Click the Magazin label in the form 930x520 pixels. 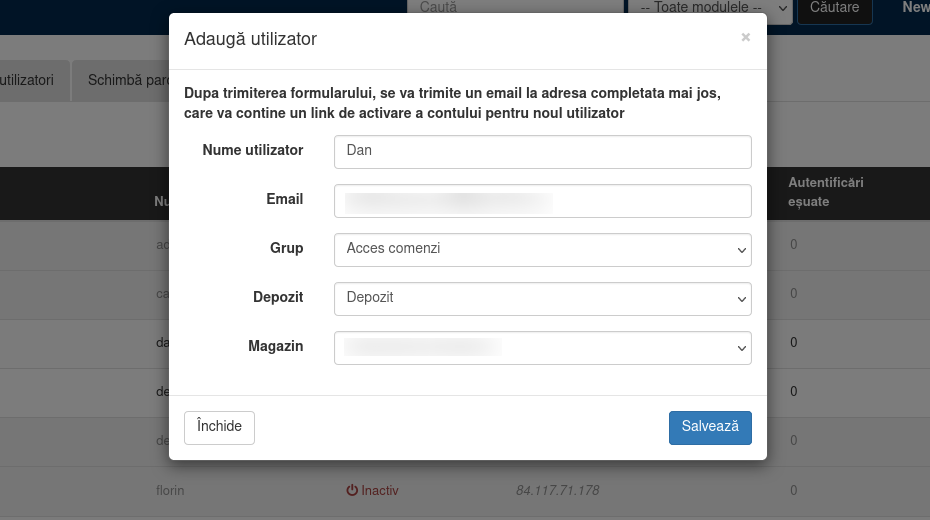276,346
